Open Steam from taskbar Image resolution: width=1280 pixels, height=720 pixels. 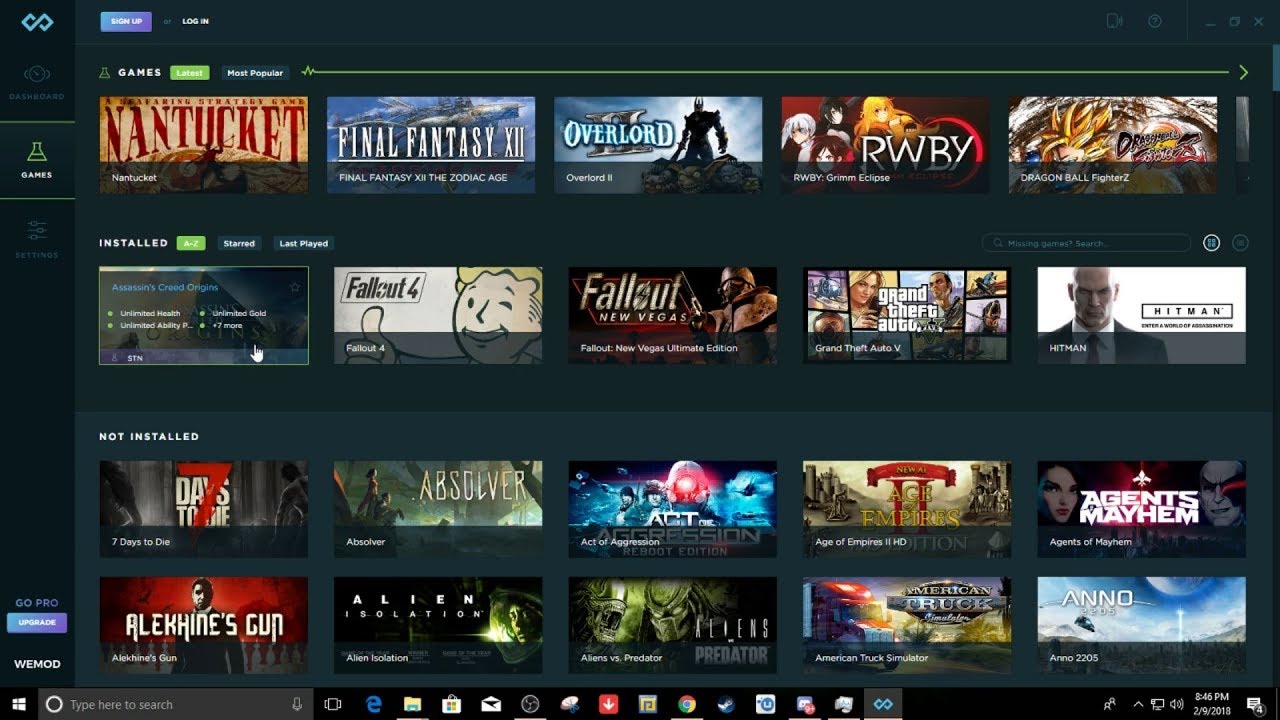point(726,704)
